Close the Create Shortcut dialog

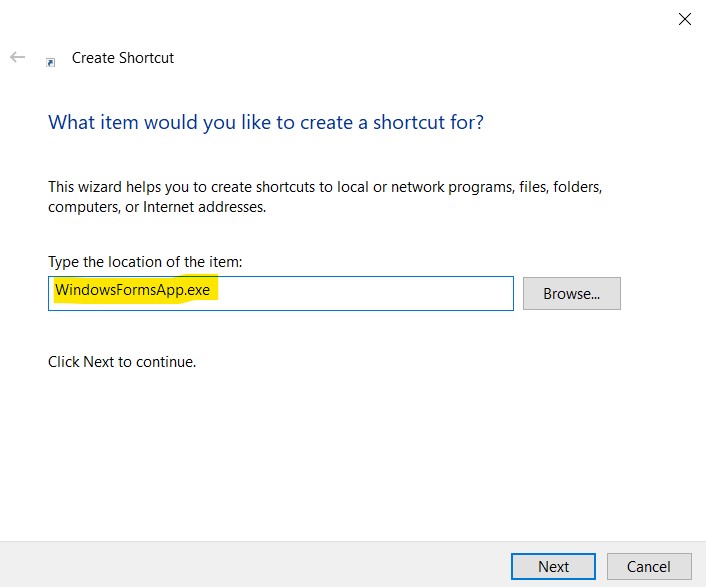pos(685,19)
